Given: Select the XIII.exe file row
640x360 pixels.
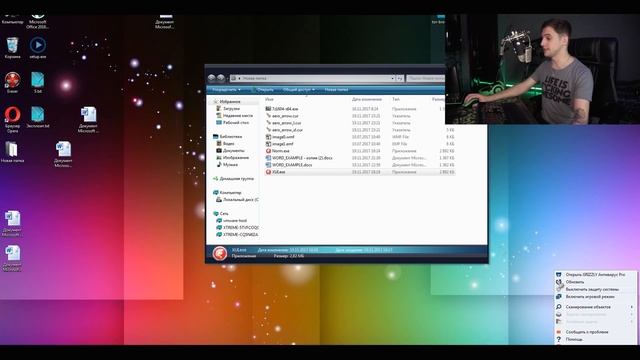Looking at the screenshot, I should point(359,172).
